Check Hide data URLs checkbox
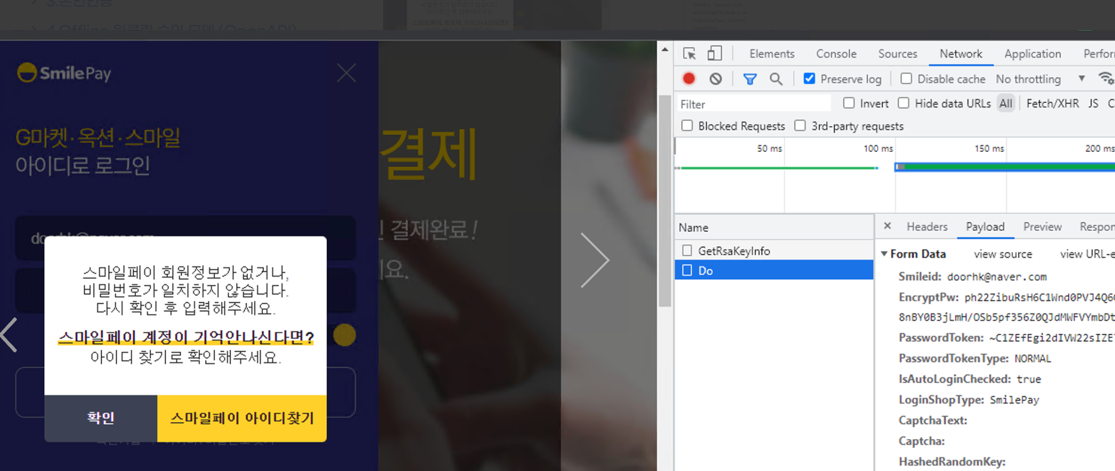Viewport: 1115px width, 471px height. pyautogui.click(x=904, y=103)
